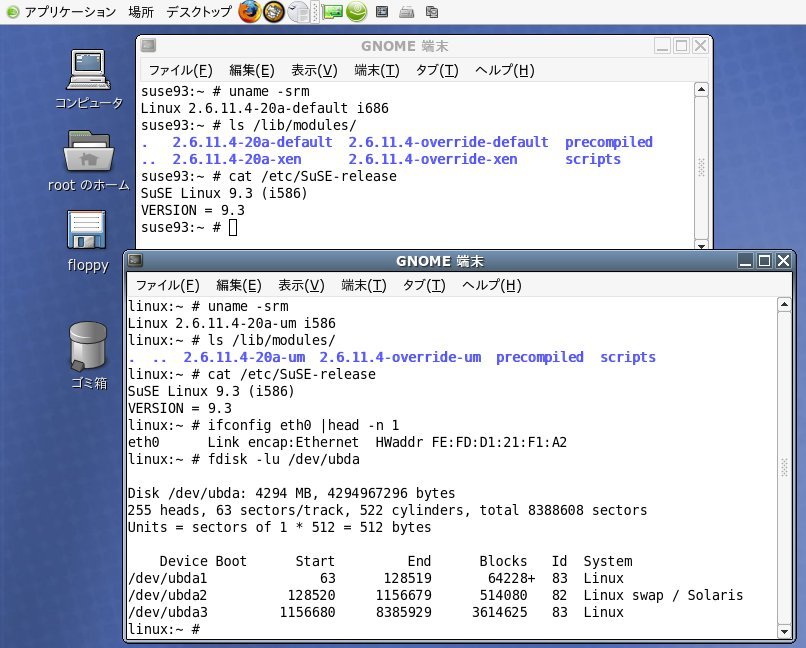Click the back GNOME 端末 title bar
Screen dimensions: 806x648
[405, 46]
